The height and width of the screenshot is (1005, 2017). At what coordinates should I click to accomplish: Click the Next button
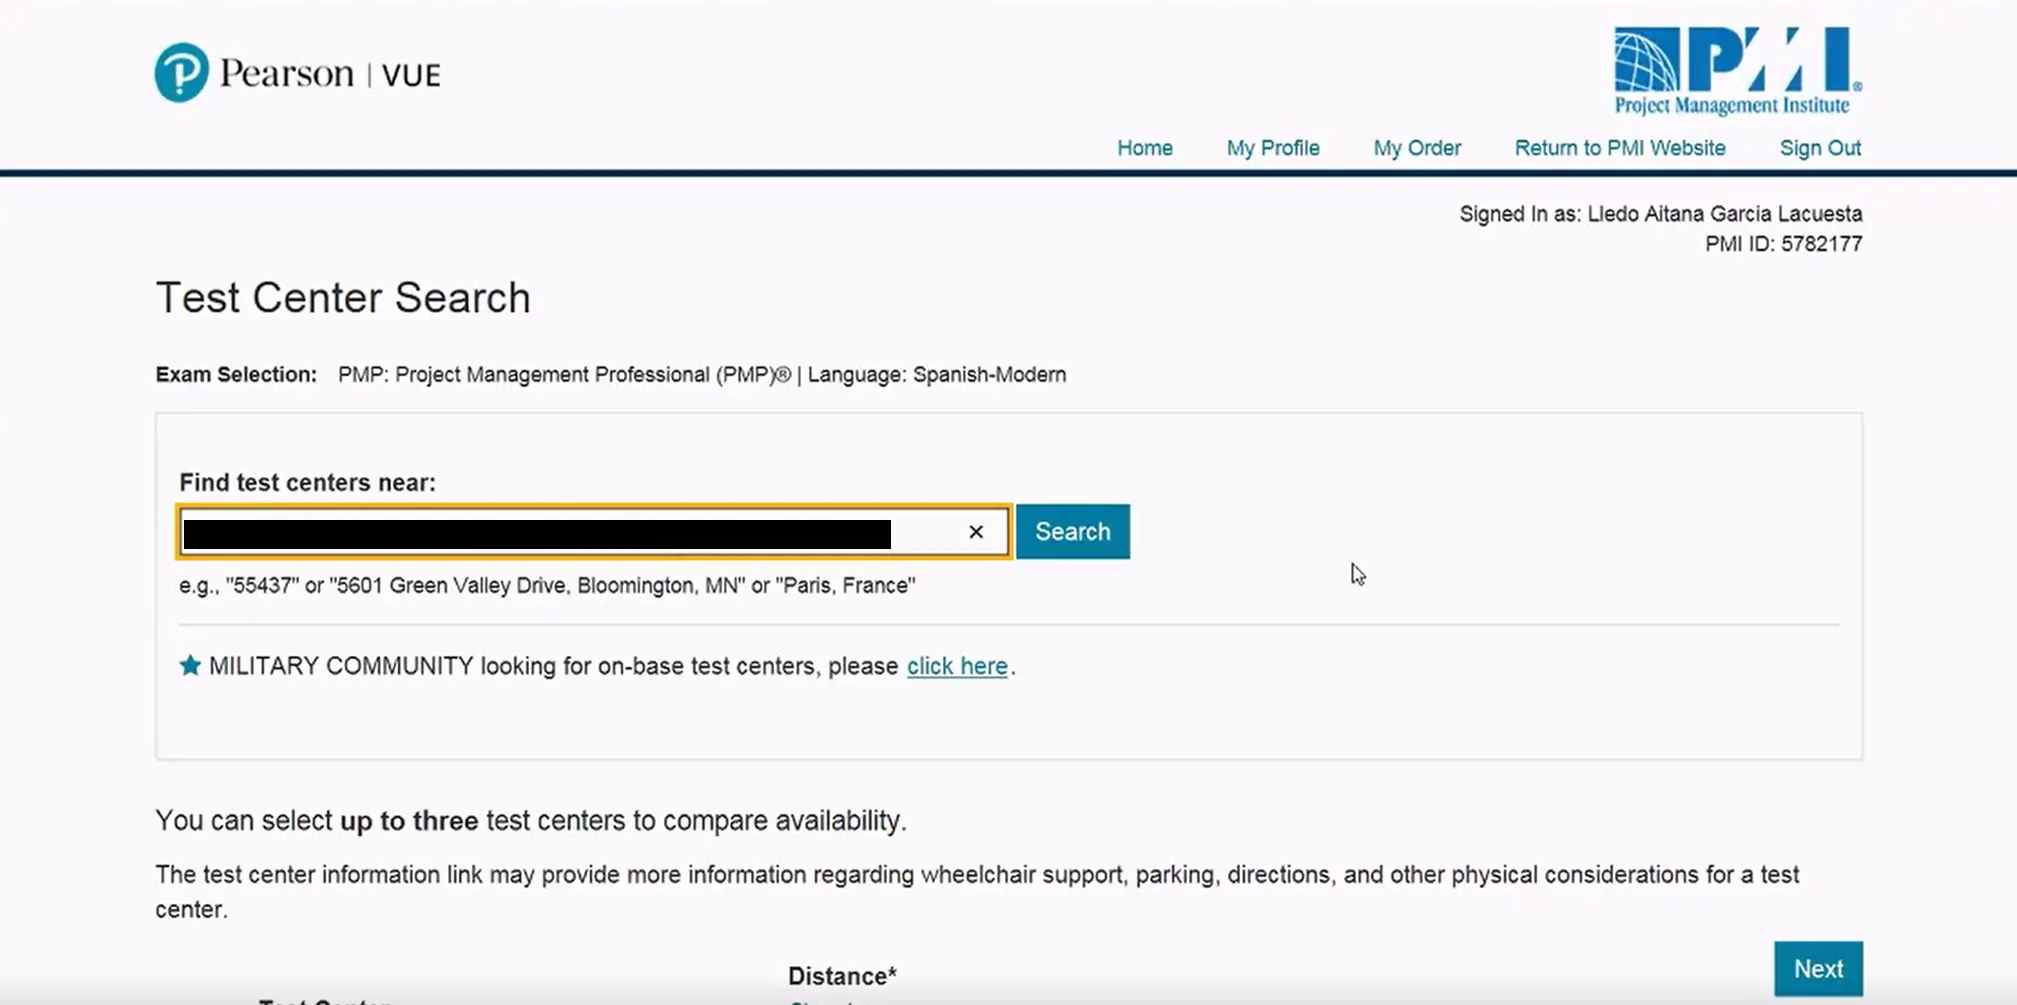click(x=1817, y=968)
